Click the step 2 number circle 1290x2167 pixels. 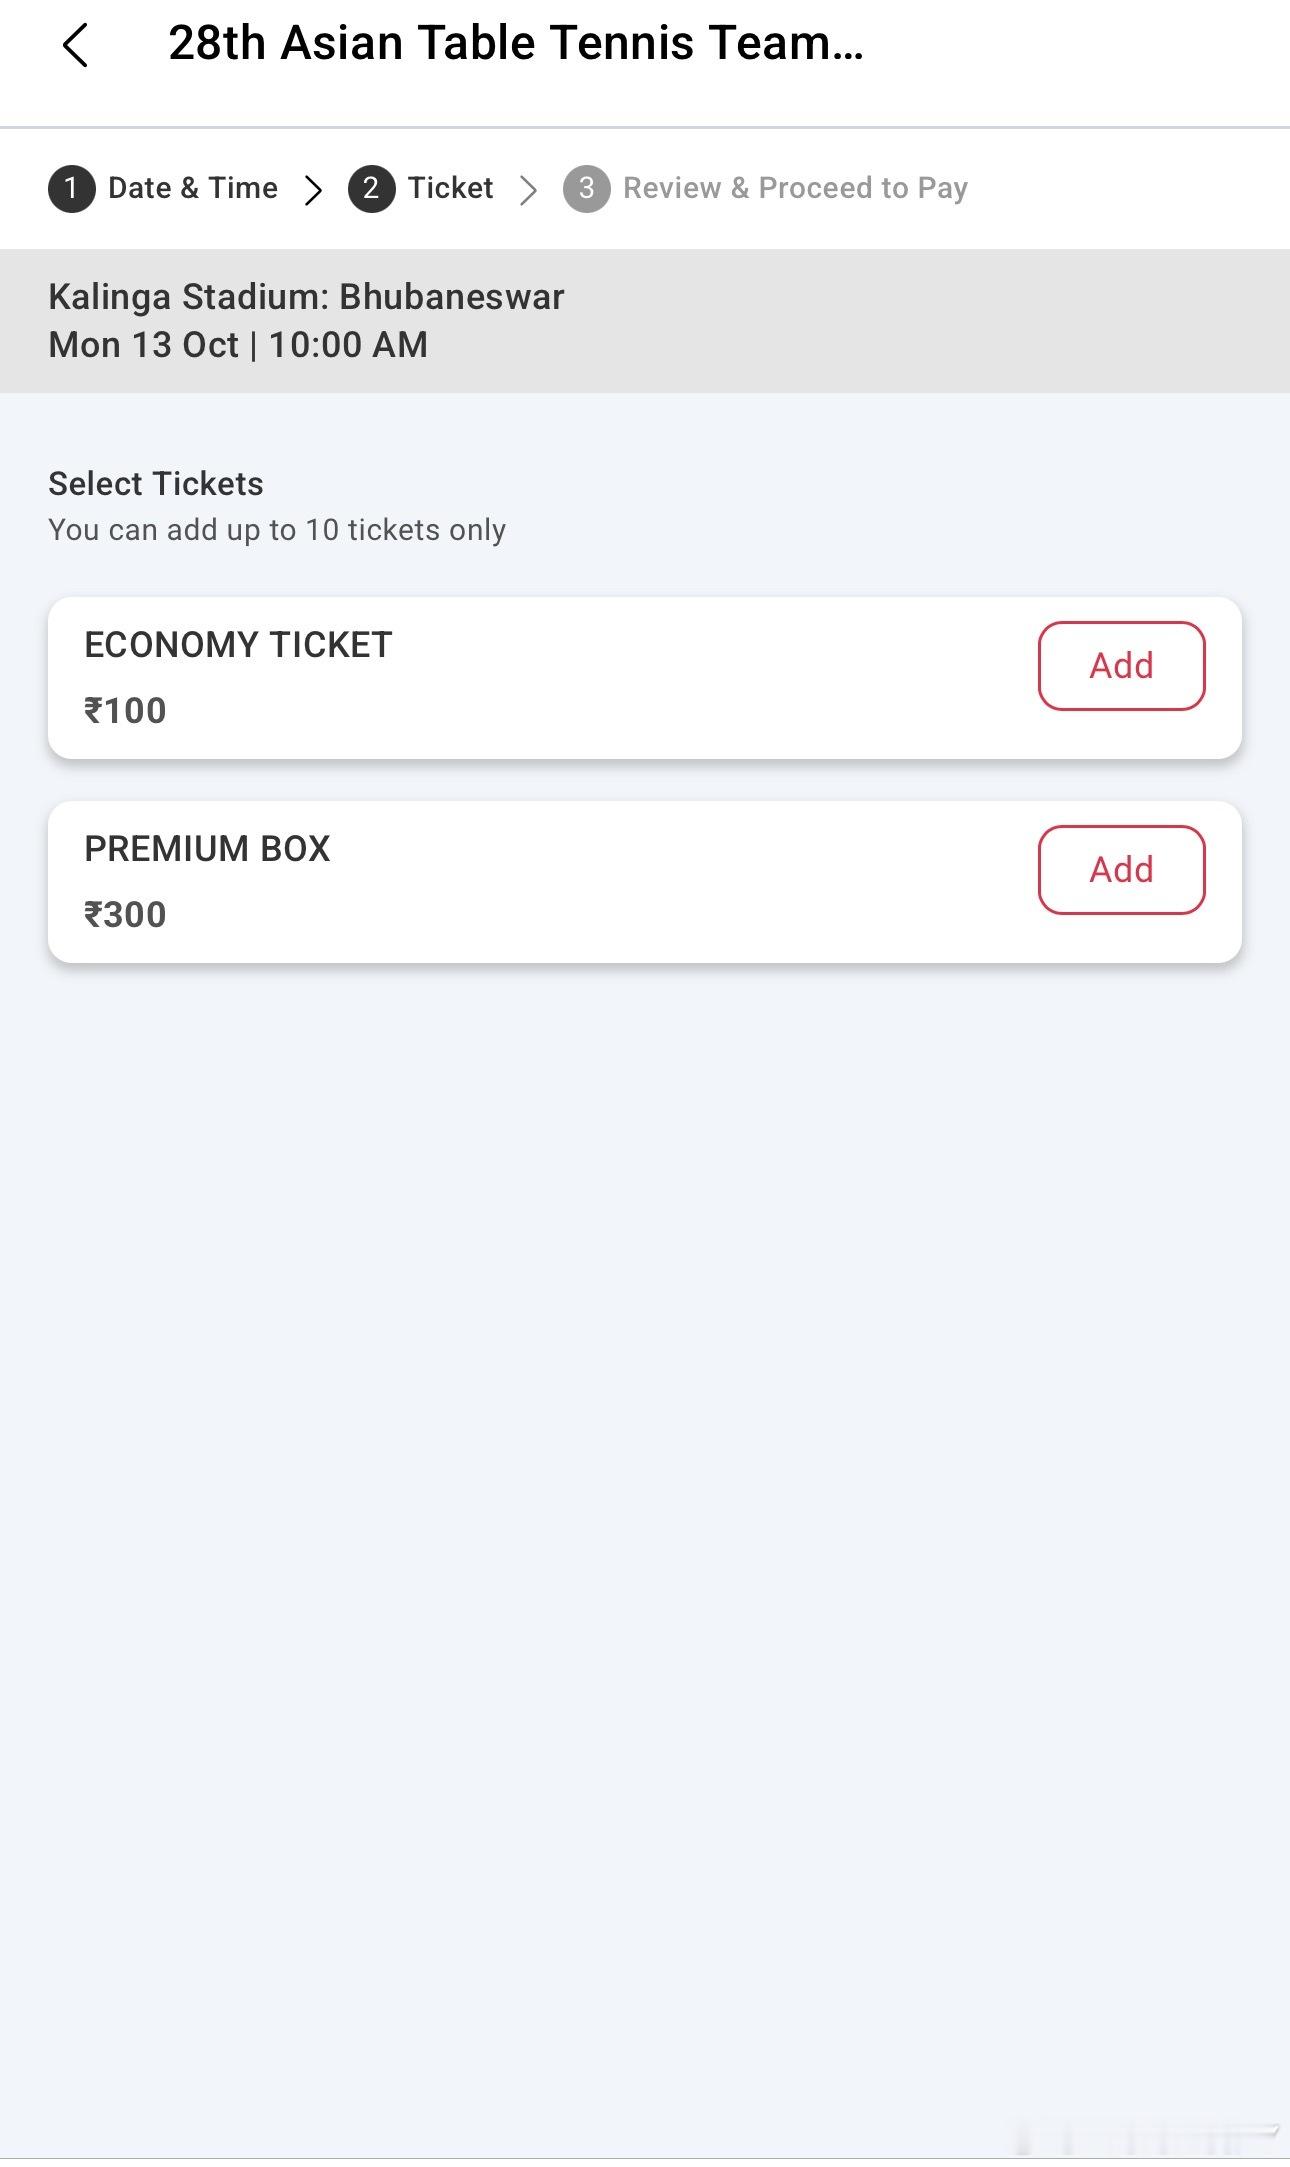[371, 189]
